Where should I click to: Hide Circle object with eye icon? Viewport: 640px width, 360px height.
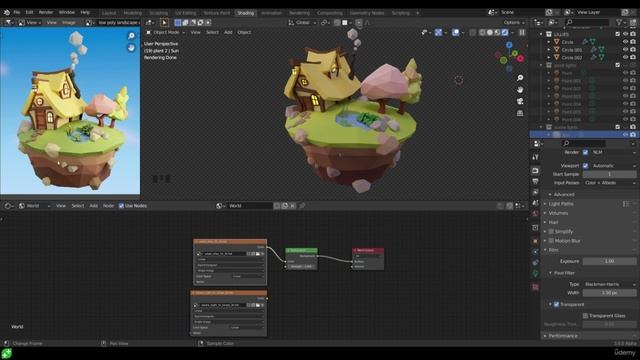[625, 42]
